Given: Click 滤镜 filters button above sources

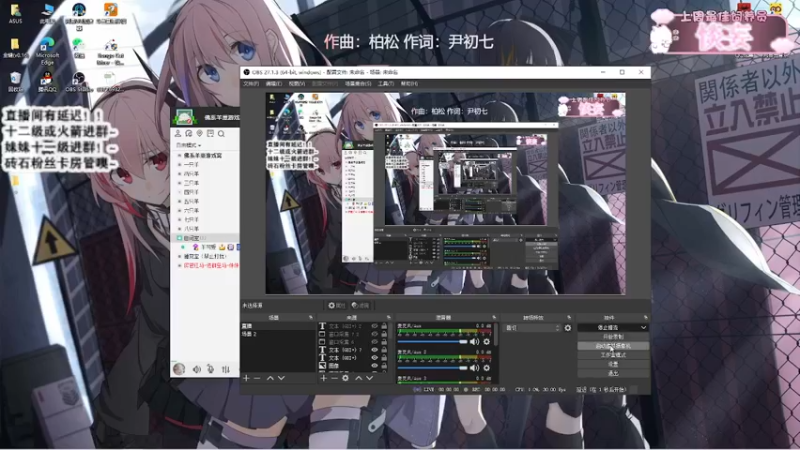Looking at the screenshot, I should tap(361, 306).
